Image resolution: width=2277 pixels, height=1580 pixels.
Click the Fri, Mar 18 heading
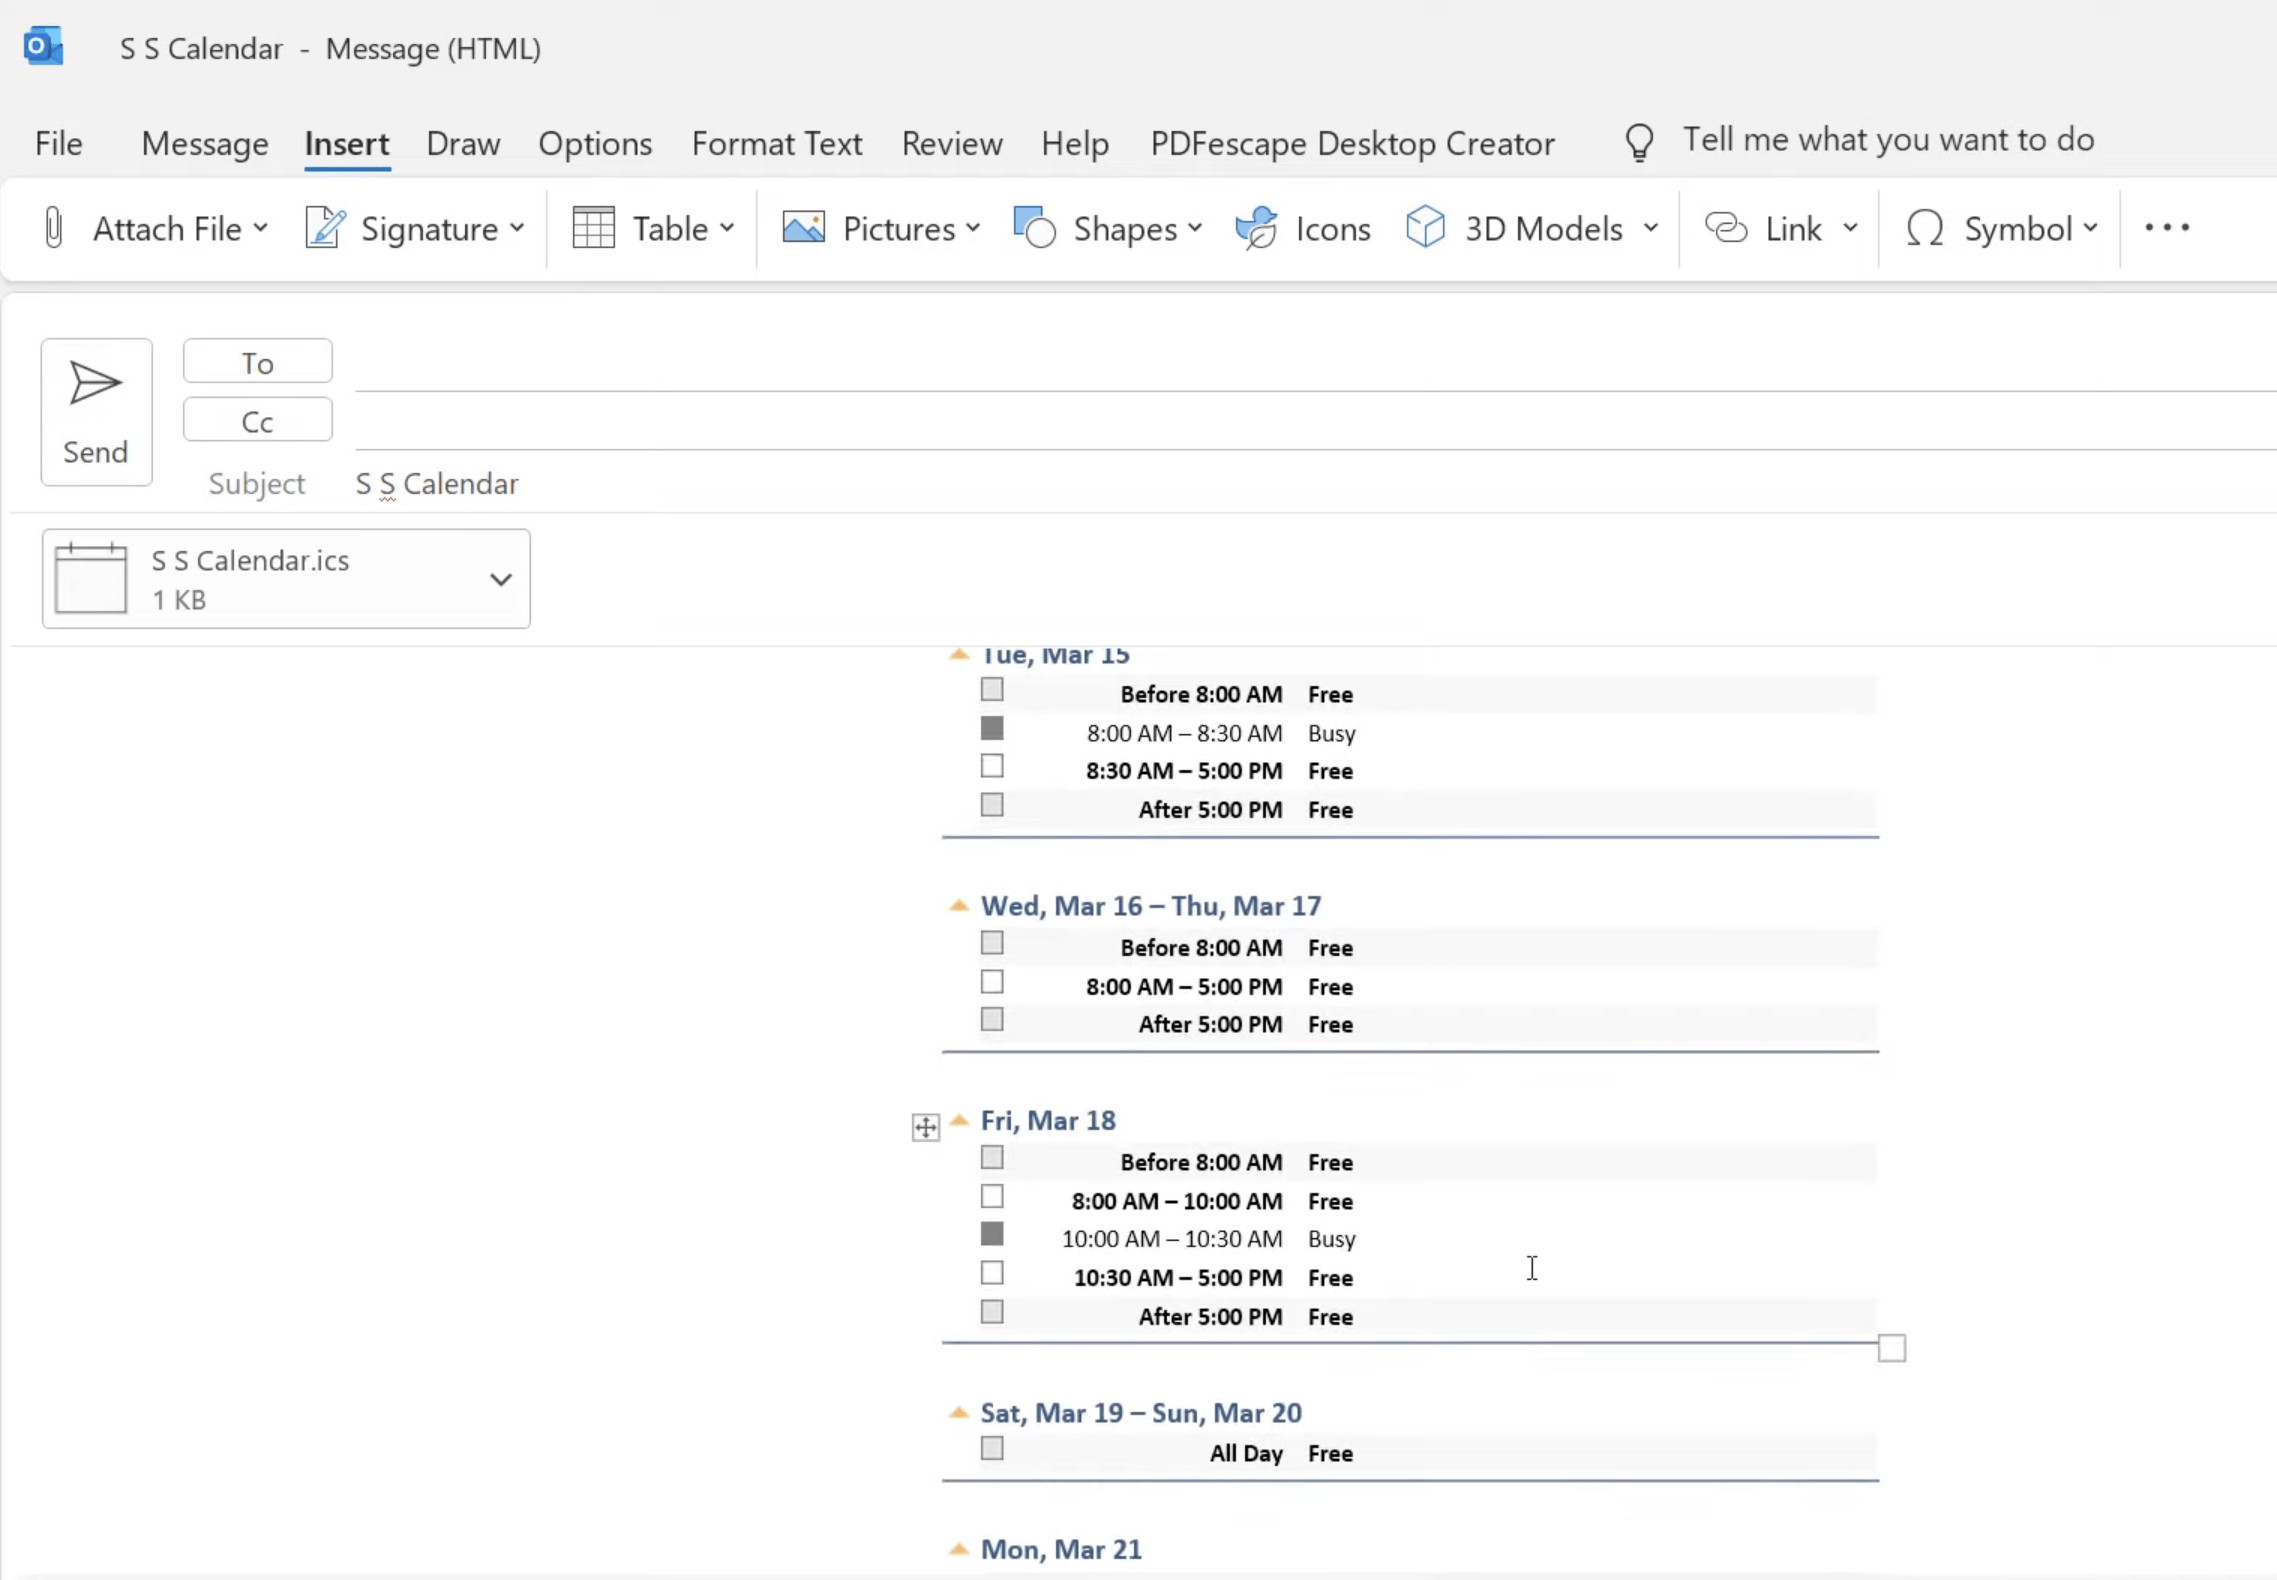click(x=1047, y=1121)
